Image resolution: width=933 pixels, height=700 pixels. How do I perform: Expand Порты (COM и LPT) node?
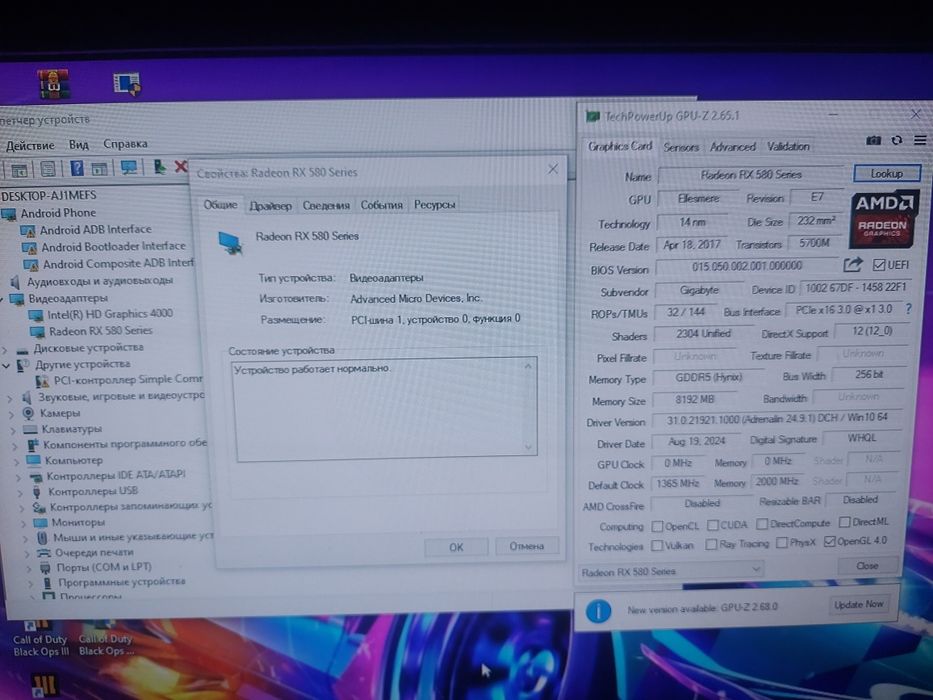click(x=29, y=568)
